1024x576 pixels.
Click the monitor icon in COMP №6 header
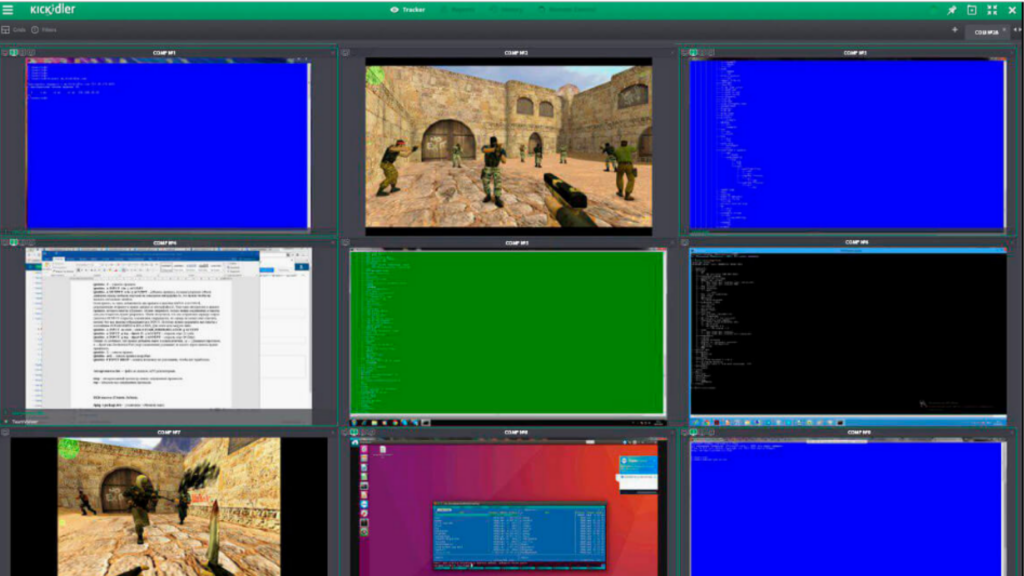684,242
